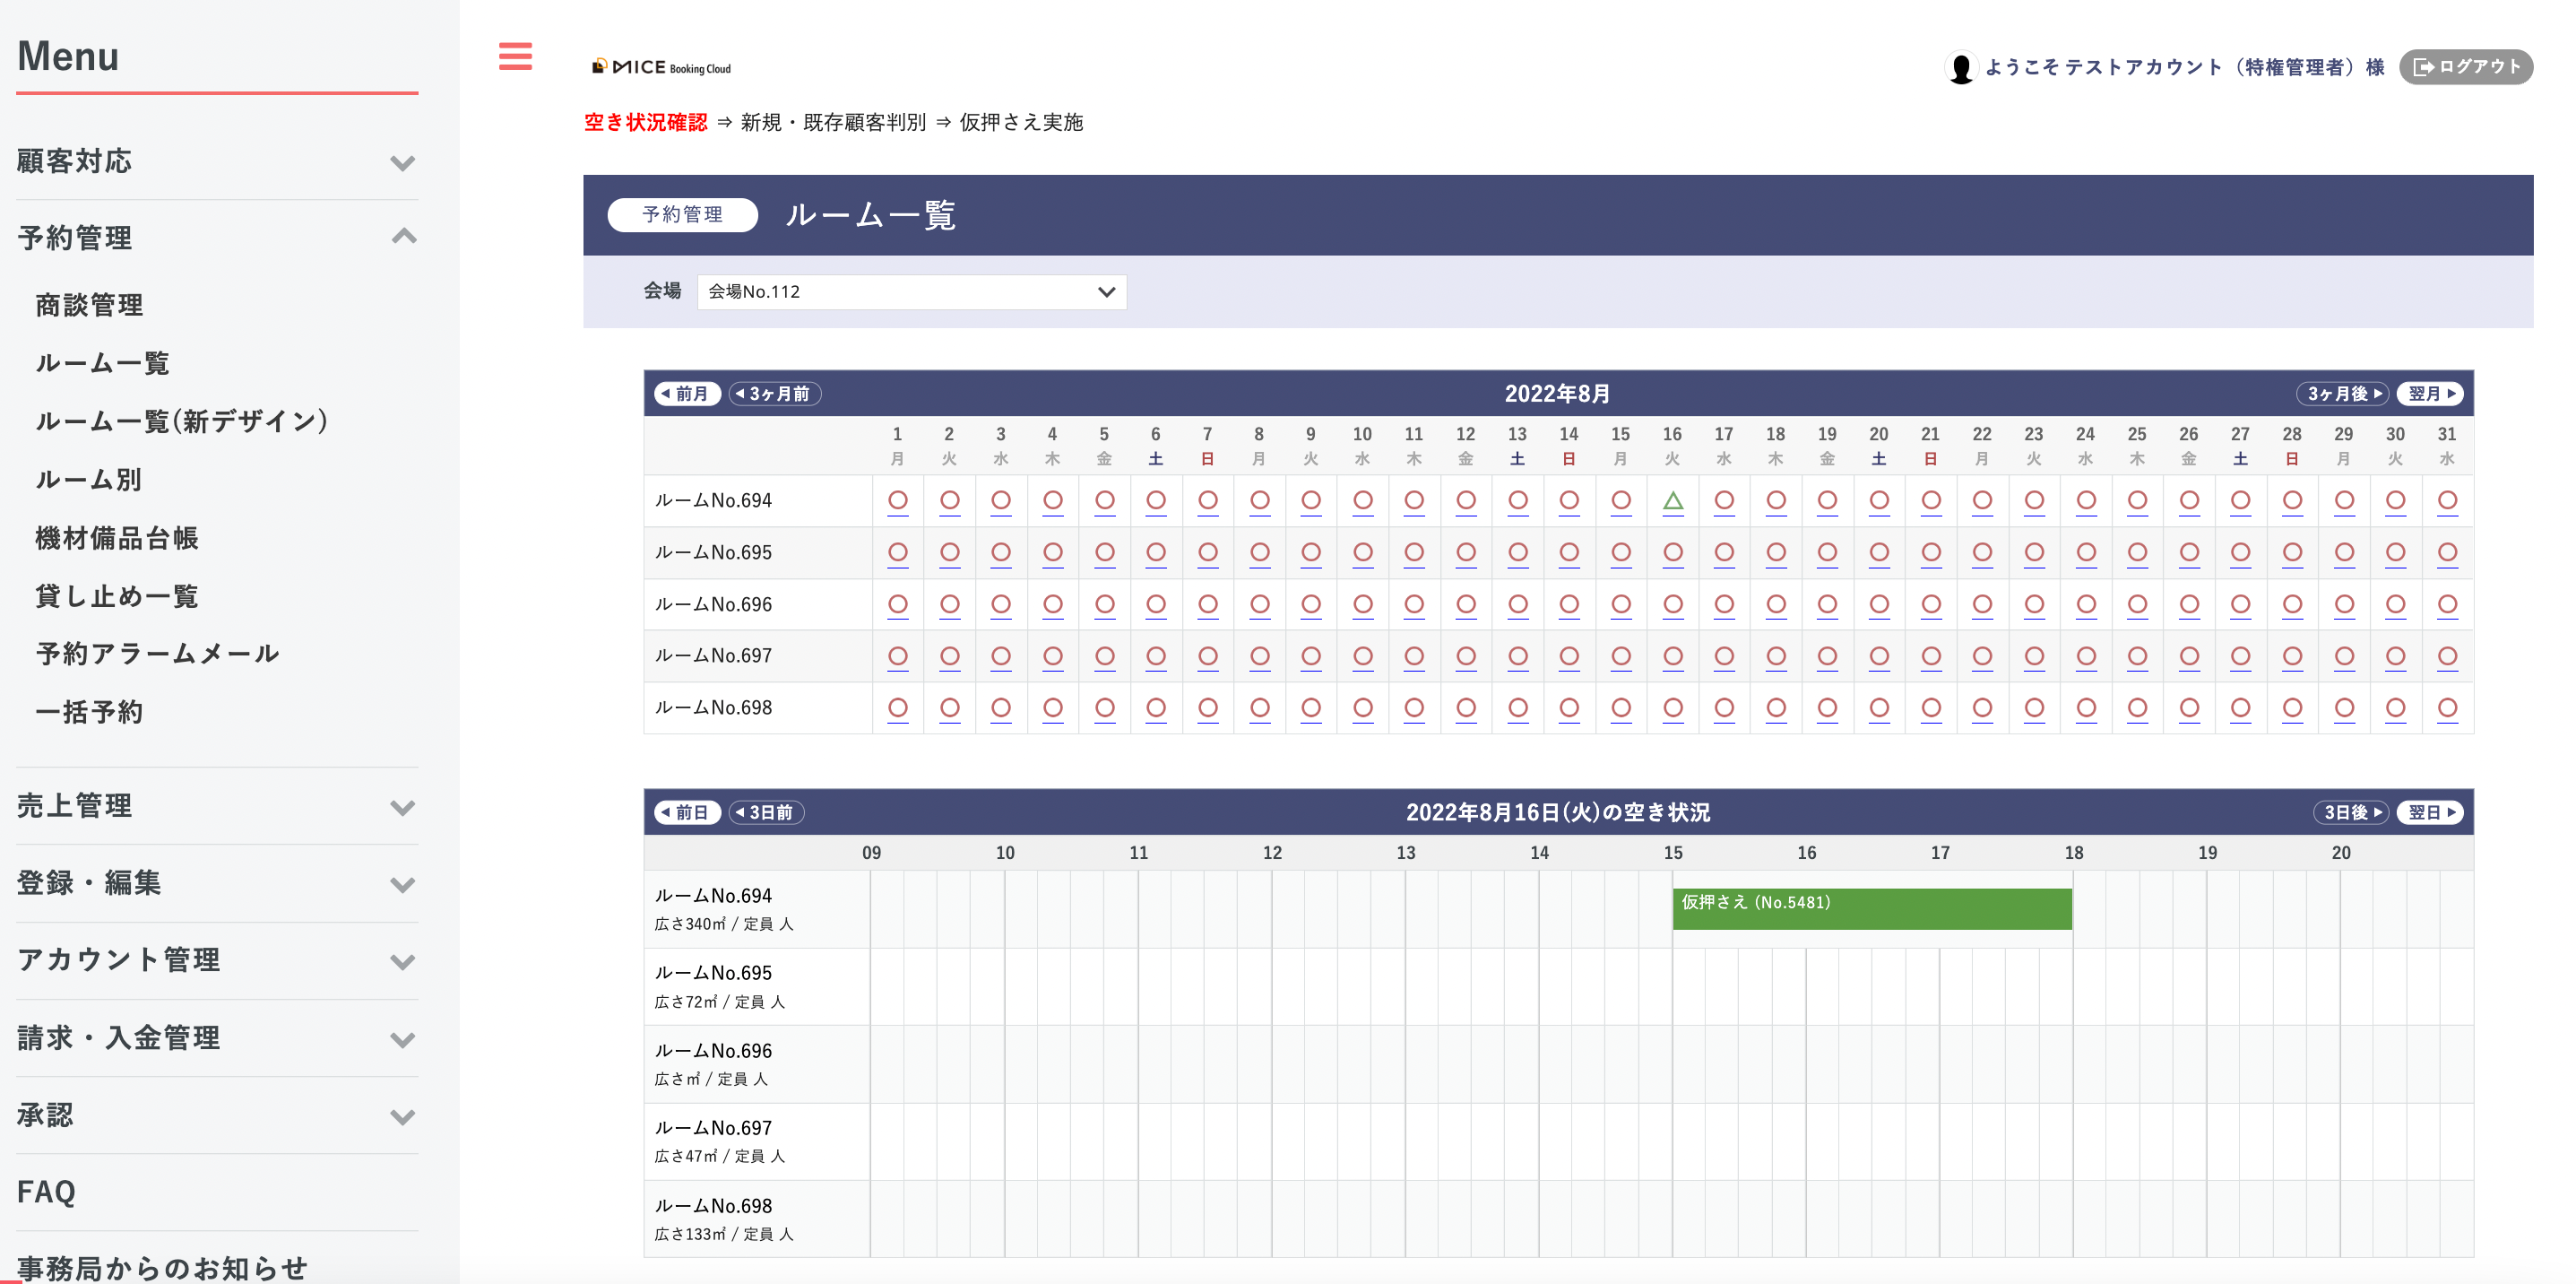The width and height of the screenshot is (2576, 1284).
Task: Click the green triangle for ルームNo.694
Action: [x=1672, y=501]
